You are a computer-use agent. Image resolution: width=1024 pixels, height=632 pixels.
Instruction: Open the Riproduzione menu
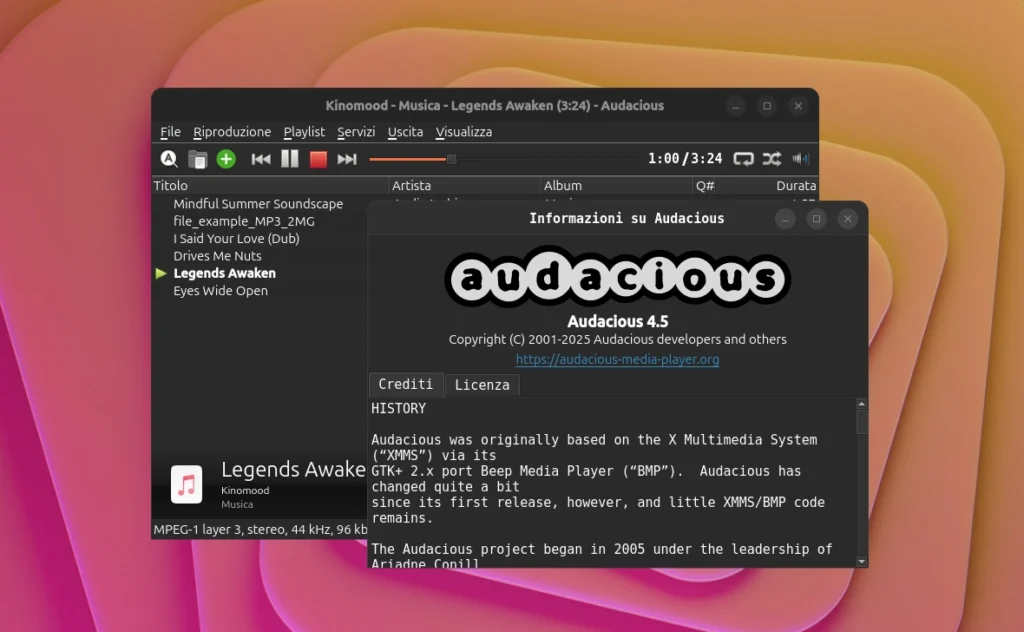pyautogui.click(x=232, y=131)
